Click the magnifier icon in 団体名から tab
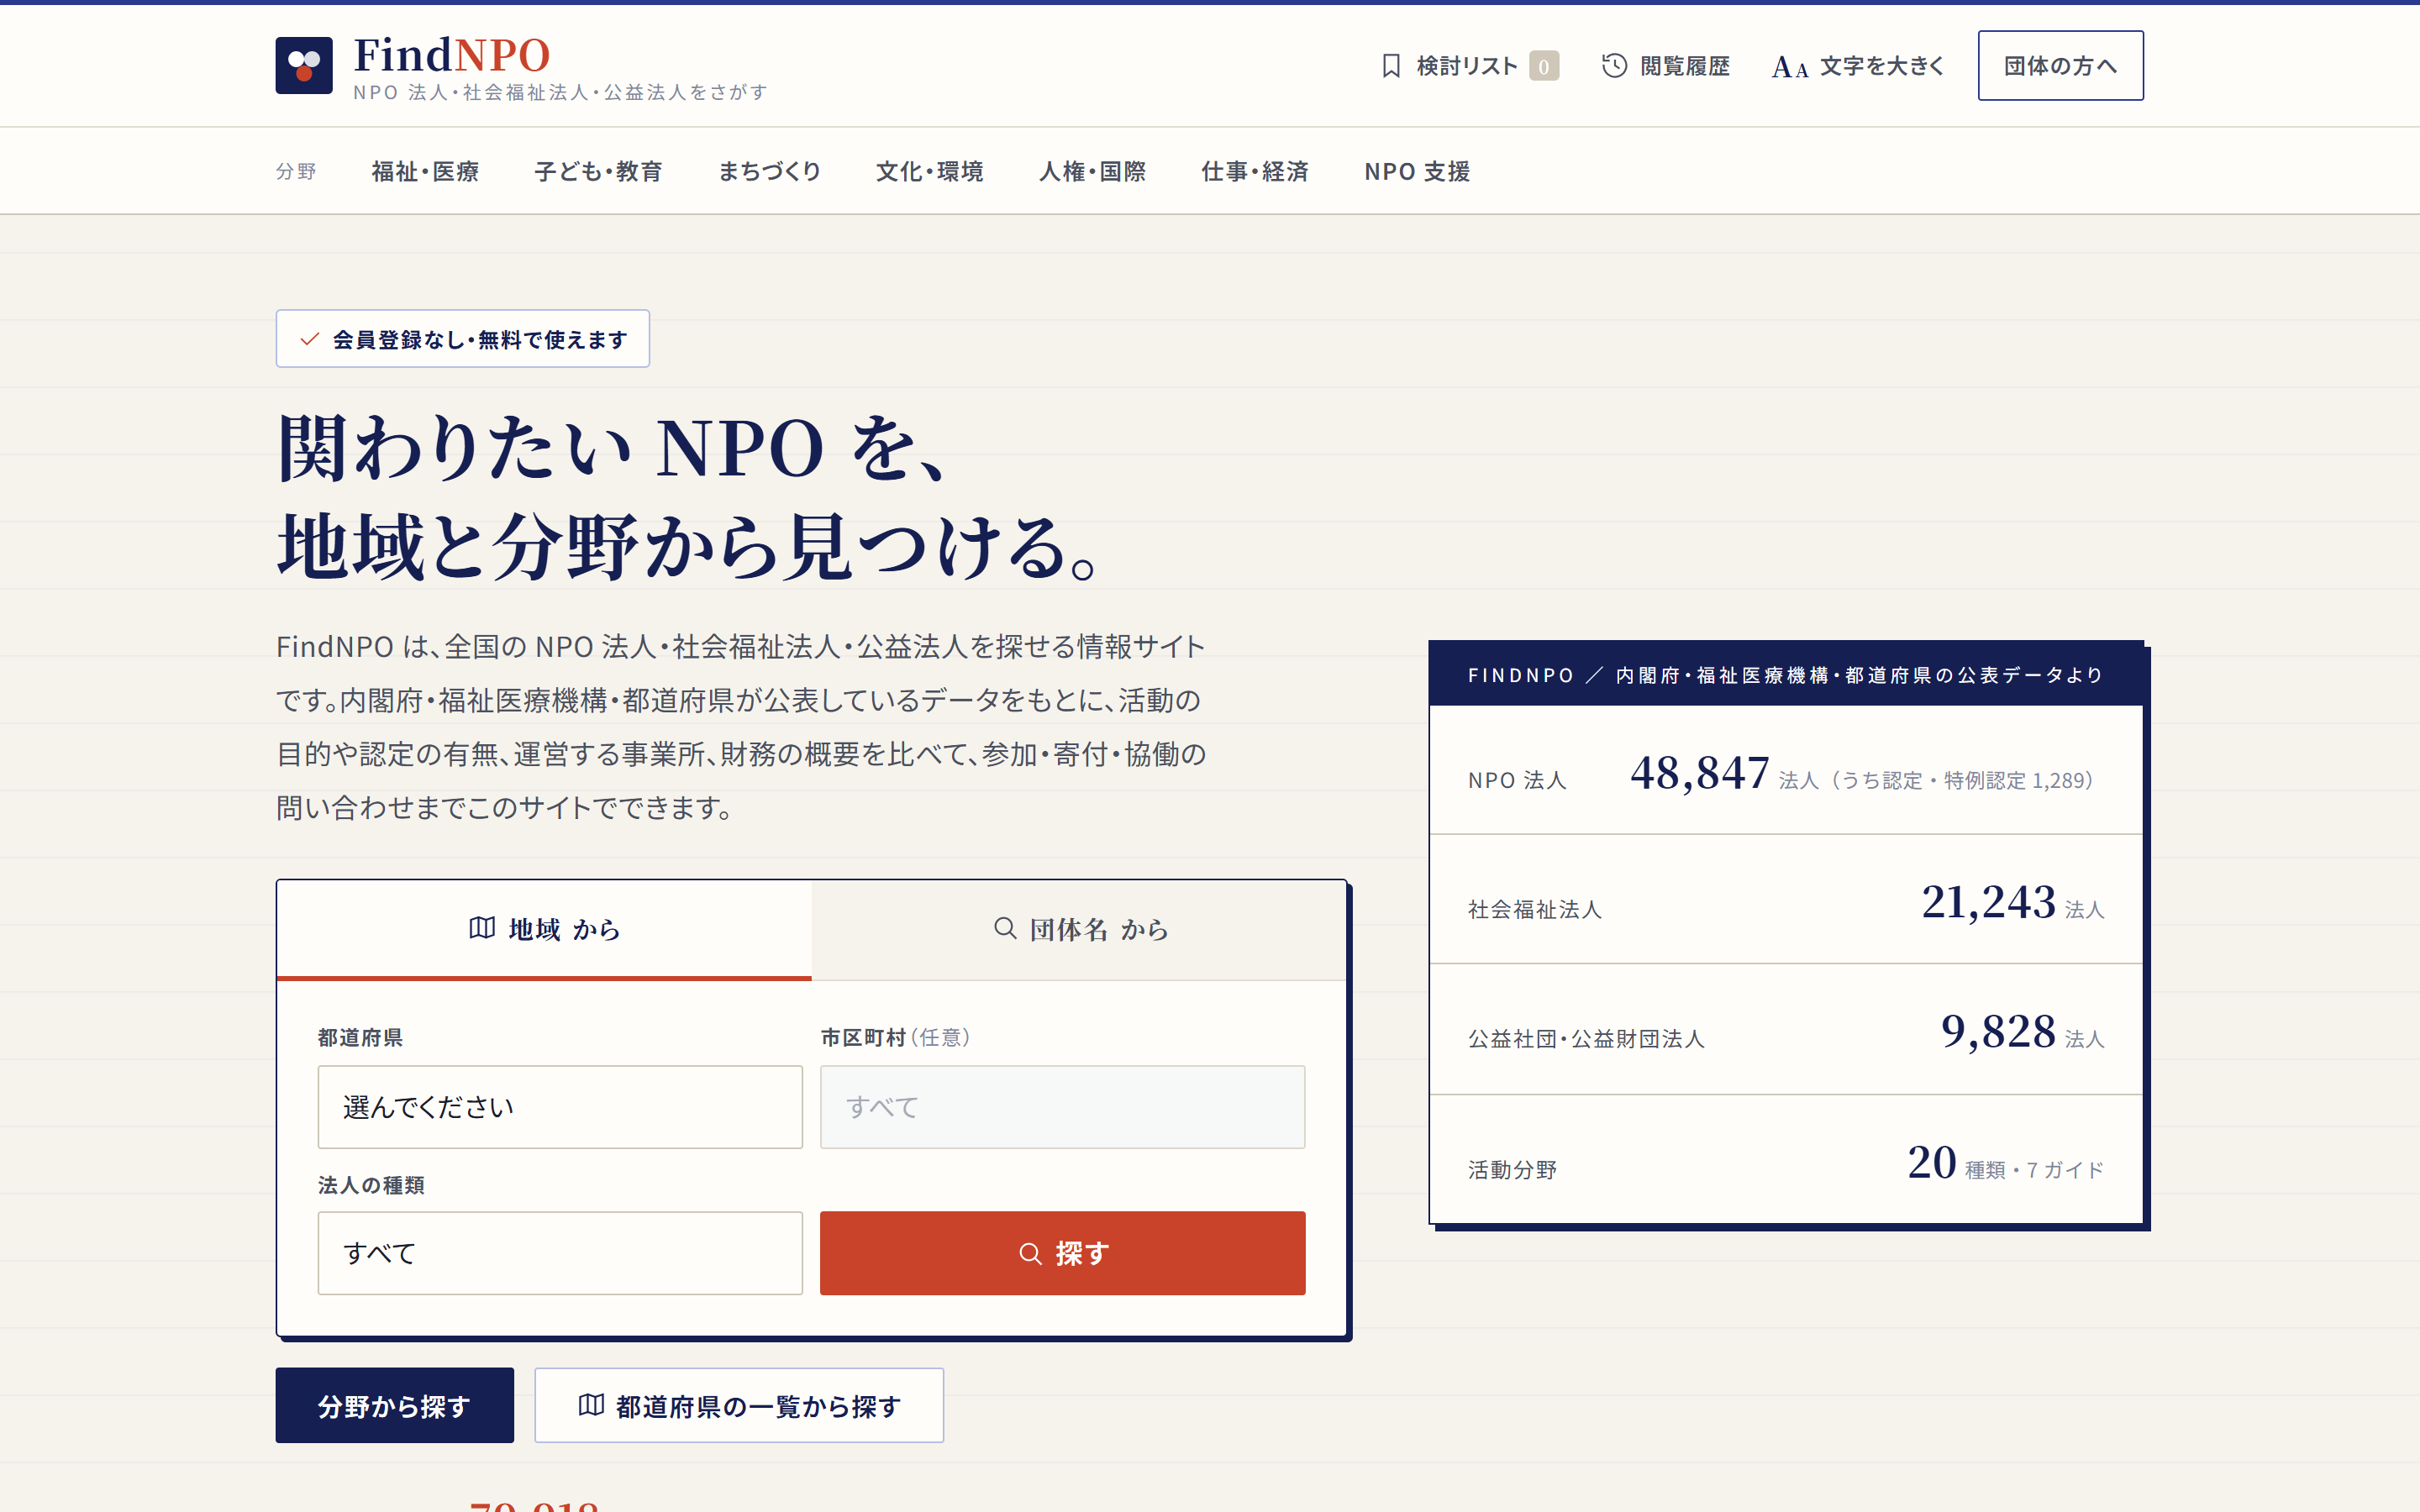 tap(1005, 929)
